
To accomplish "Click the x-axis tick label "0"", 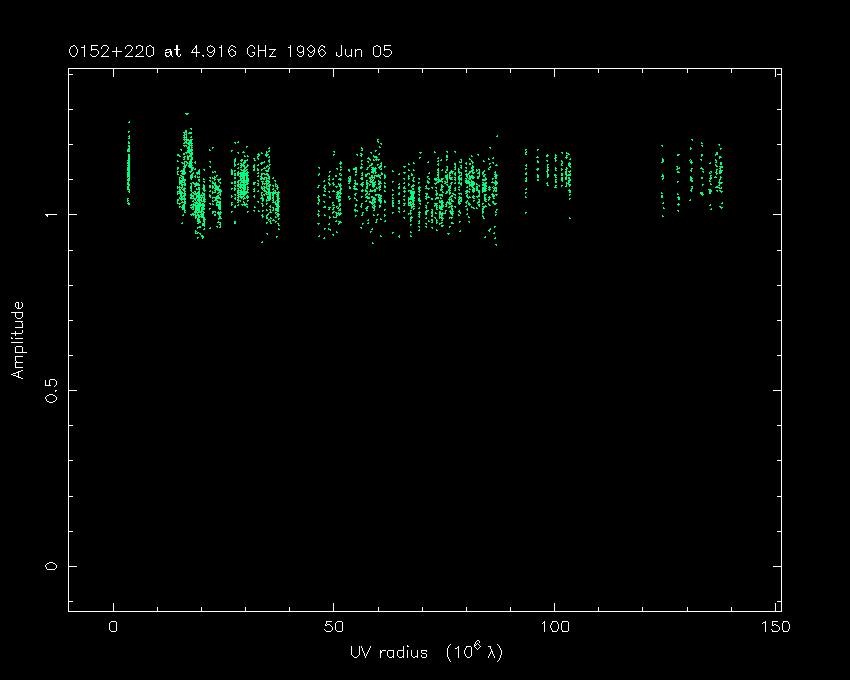I will pos(113,628).
